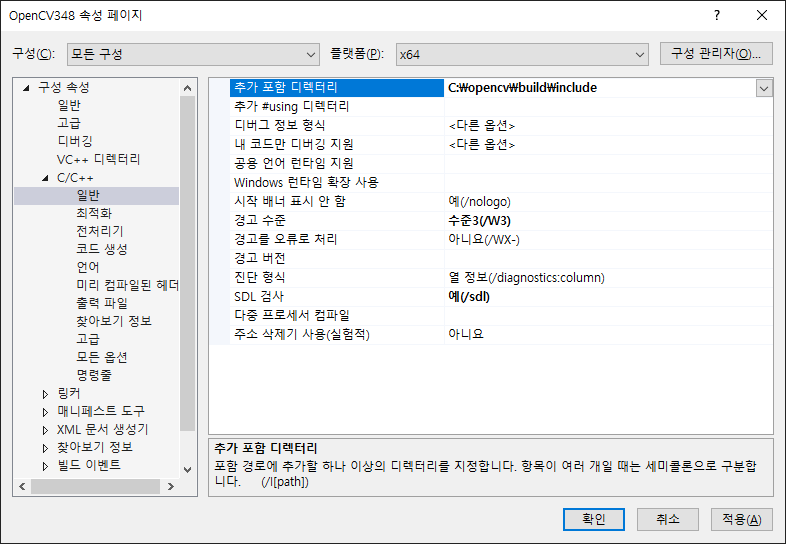Click the tree horizontal scroll-left arrow

coord(22,486)
